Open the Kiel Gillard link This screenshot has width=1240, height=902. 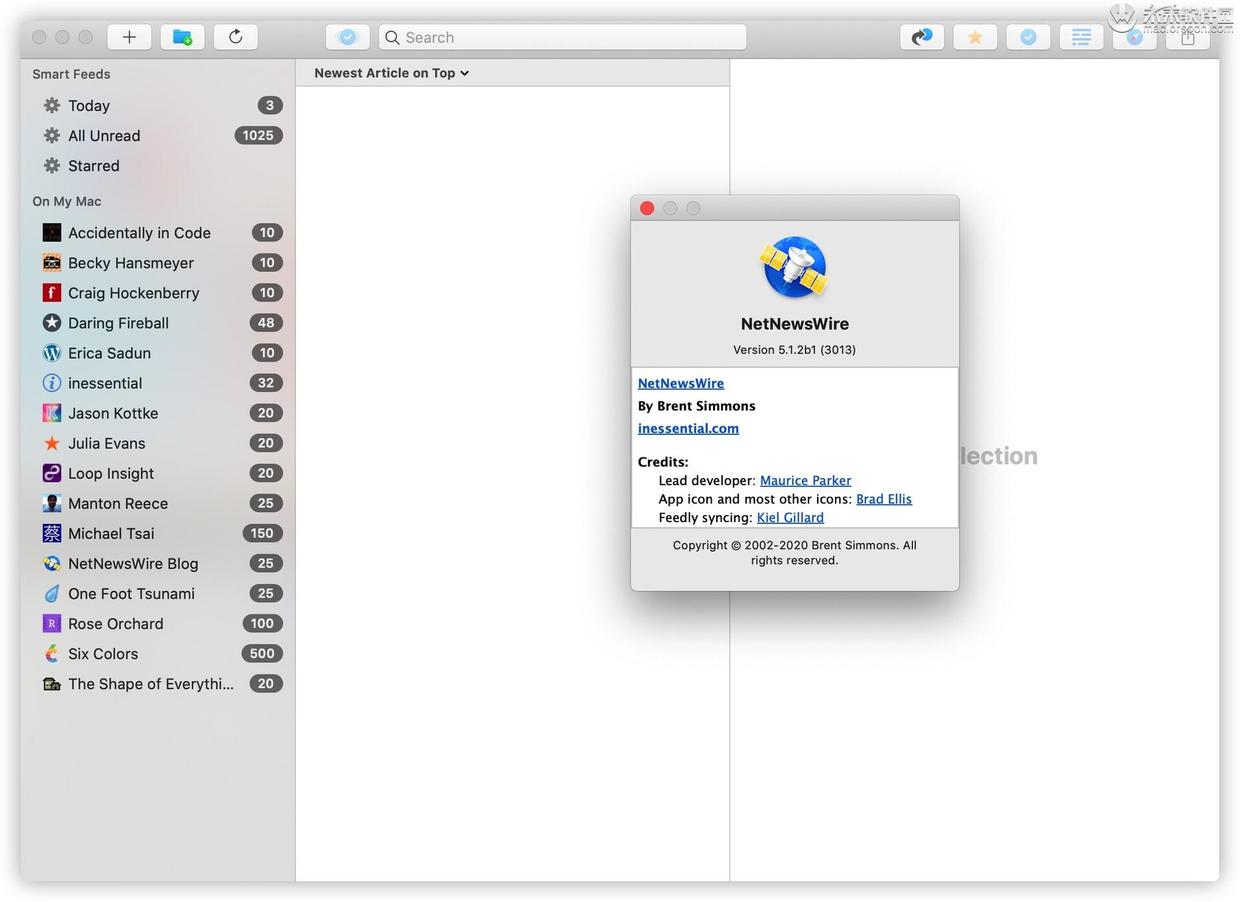pyautogui.click(x=790, y=517)
